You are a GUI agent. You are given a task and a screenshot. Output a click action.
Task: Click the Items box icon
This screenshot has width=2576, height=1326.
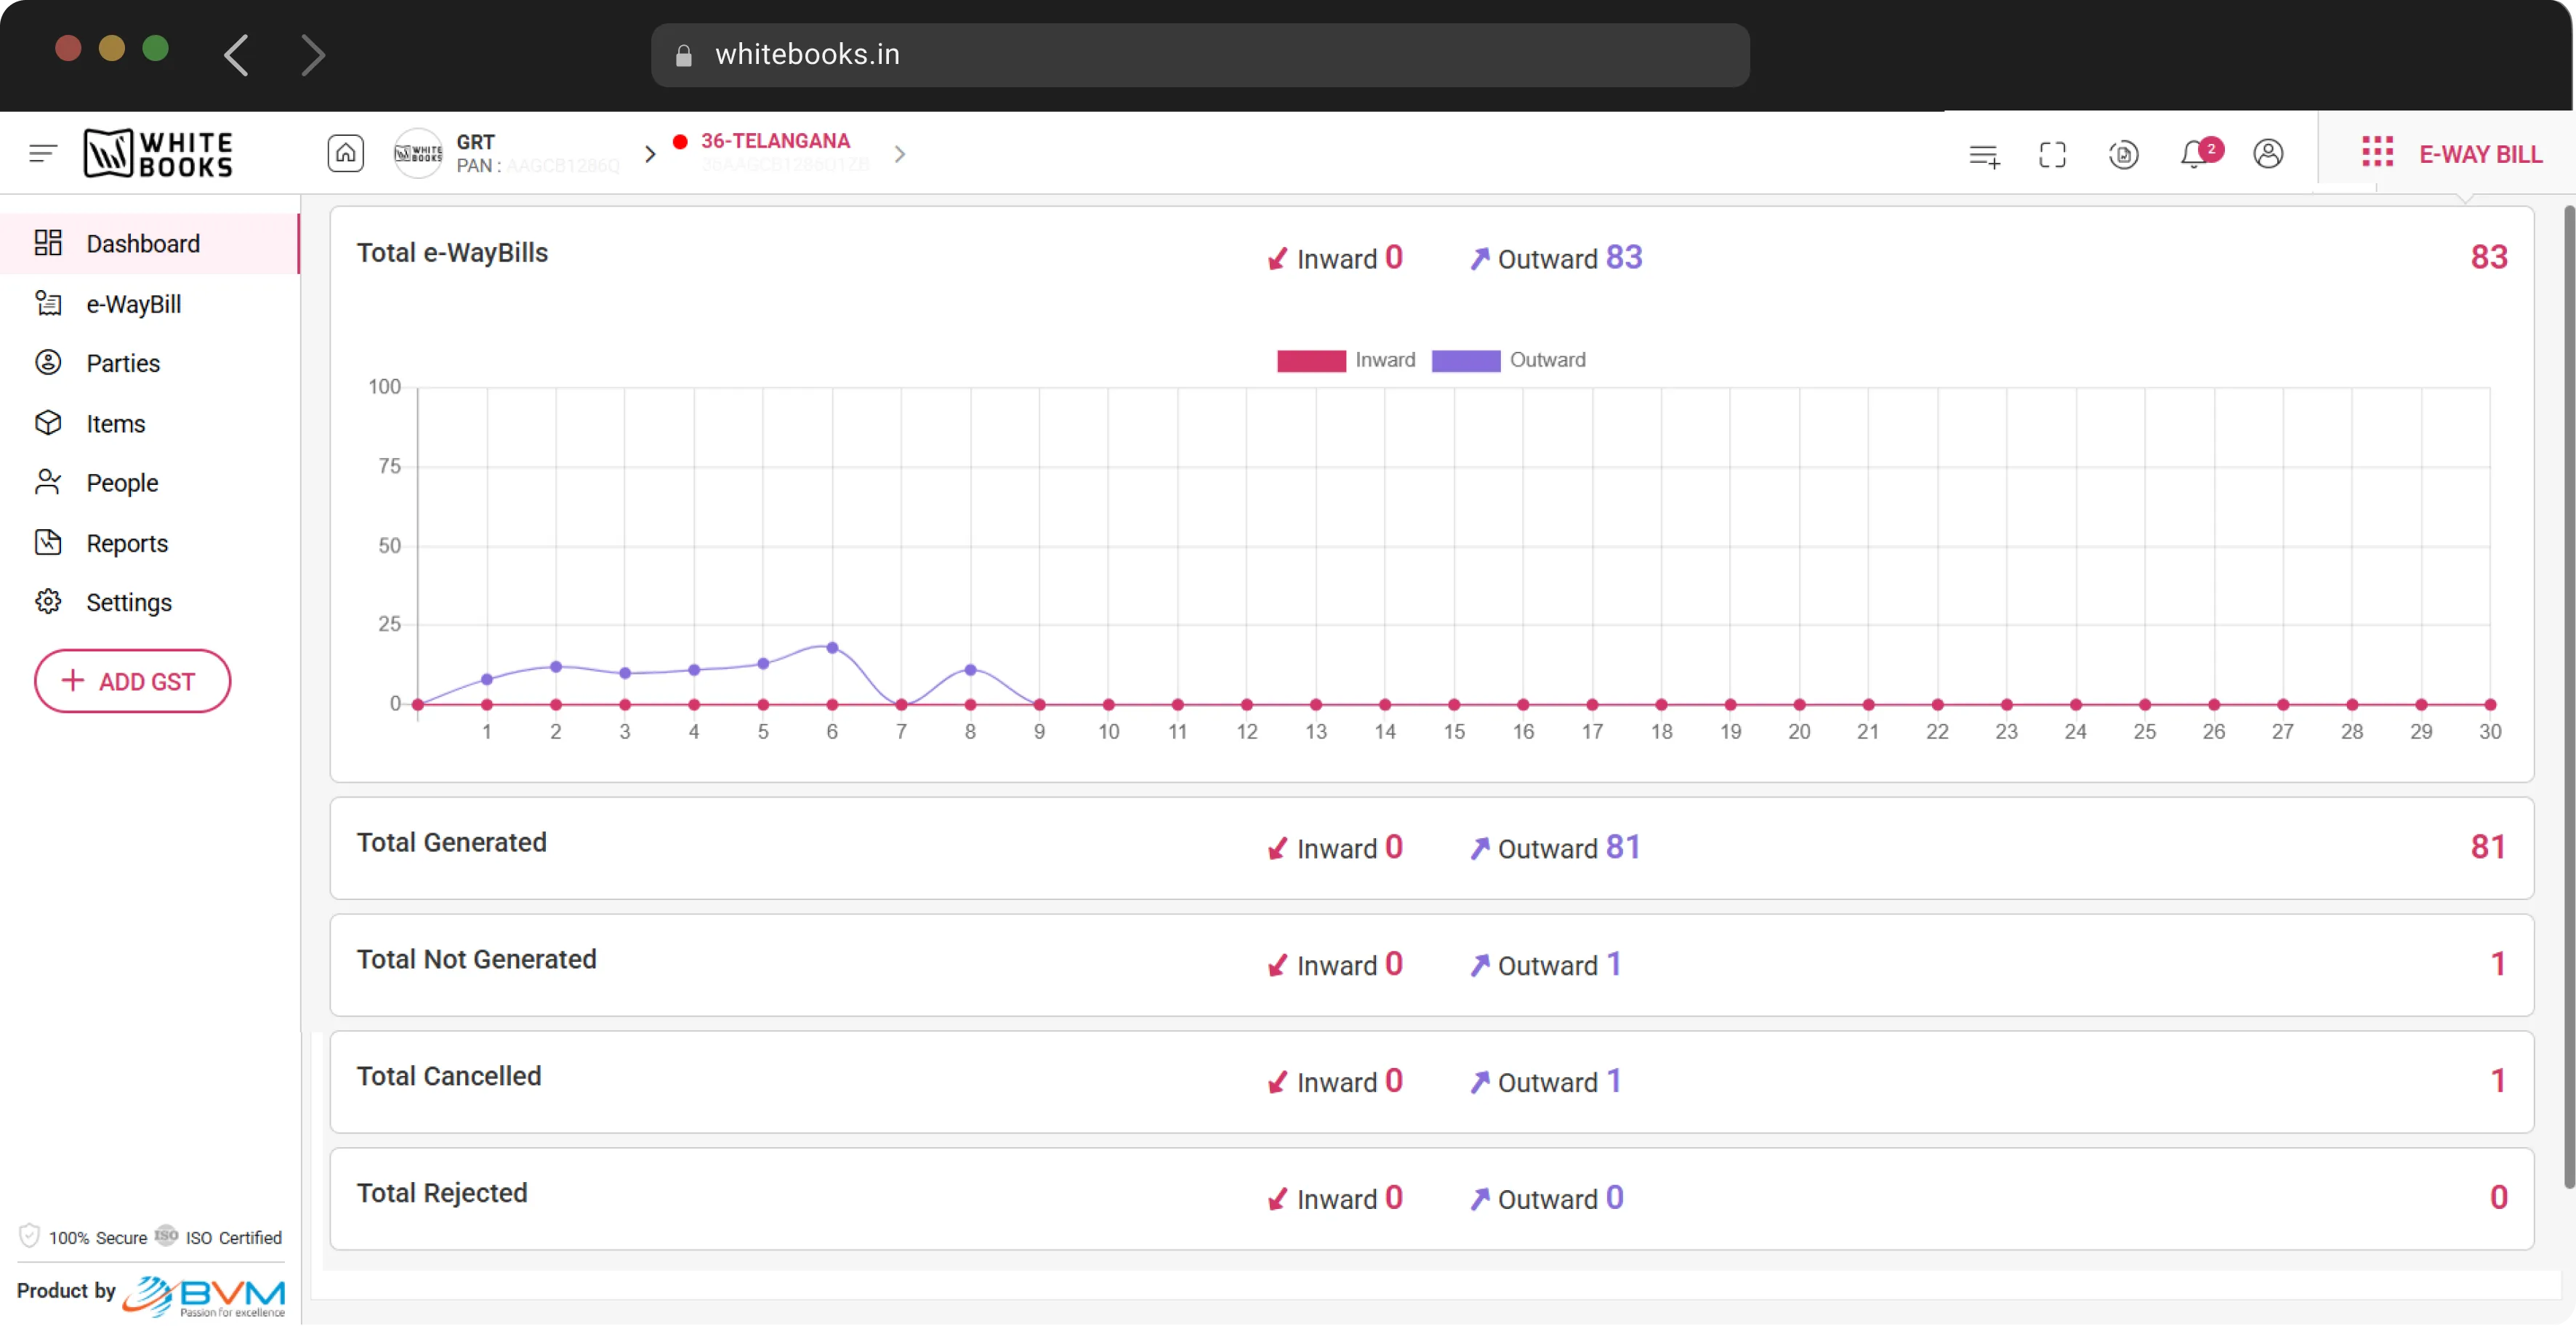pyautogui.click(x=48, y=422)
